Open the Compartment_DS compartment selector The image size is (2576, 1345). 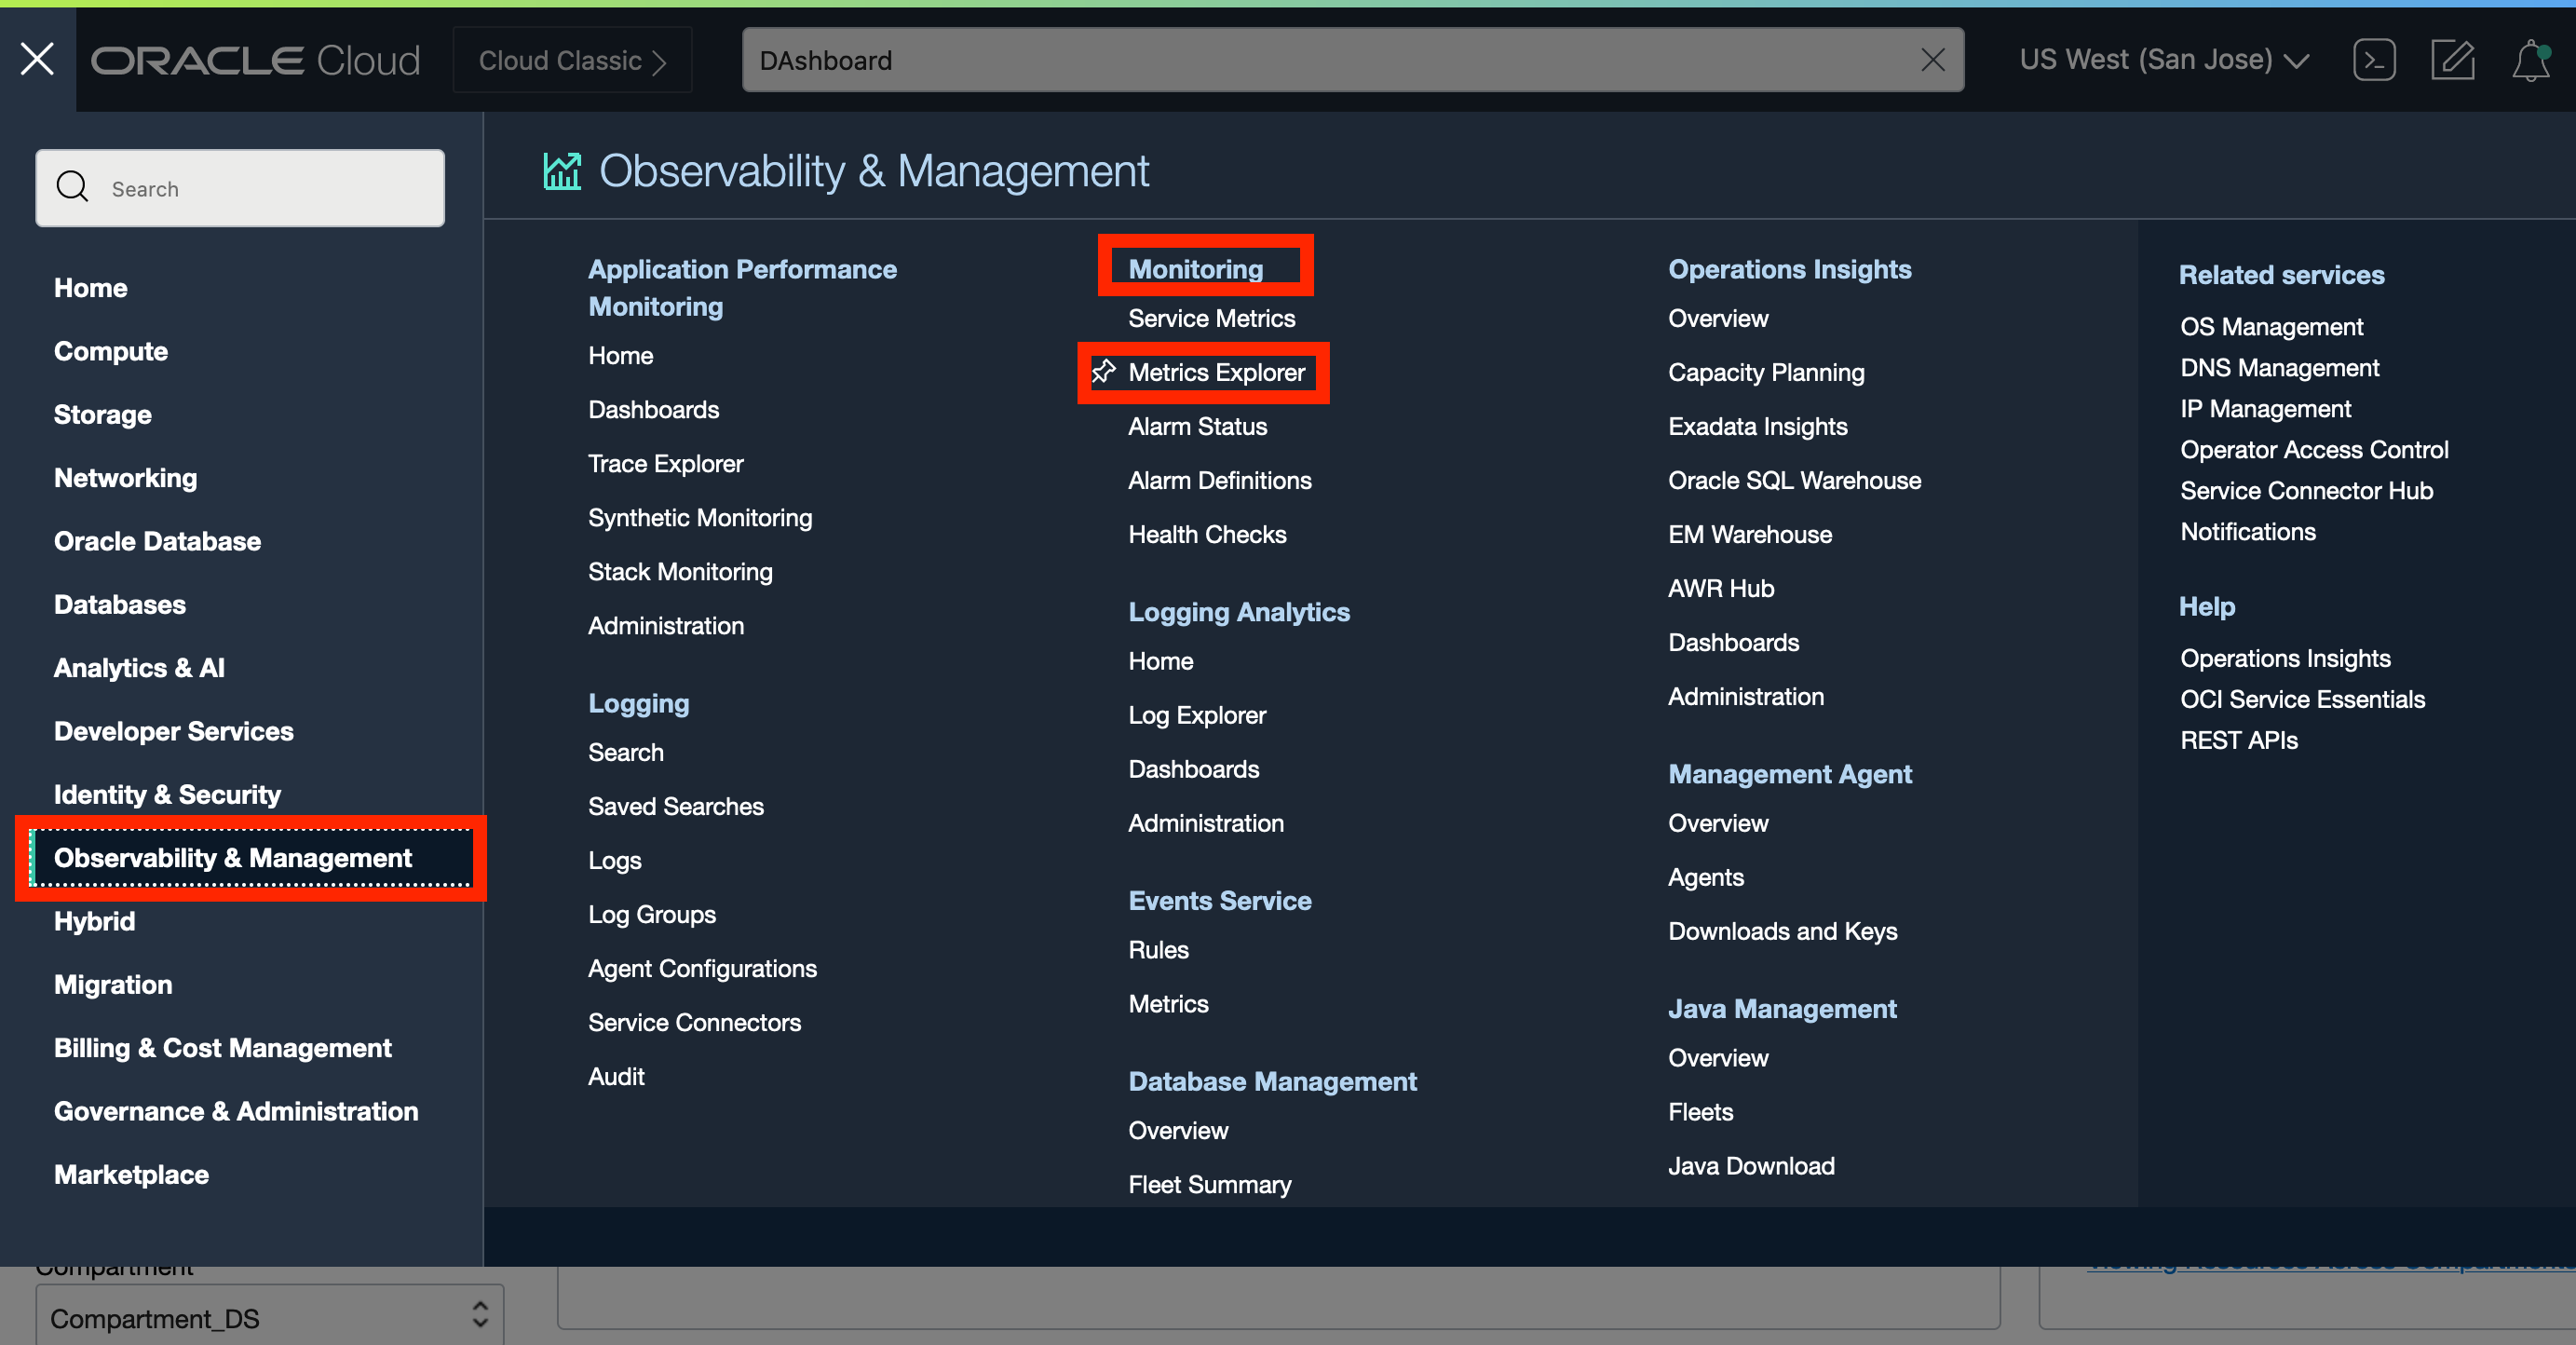click(x=268, y=1317)
